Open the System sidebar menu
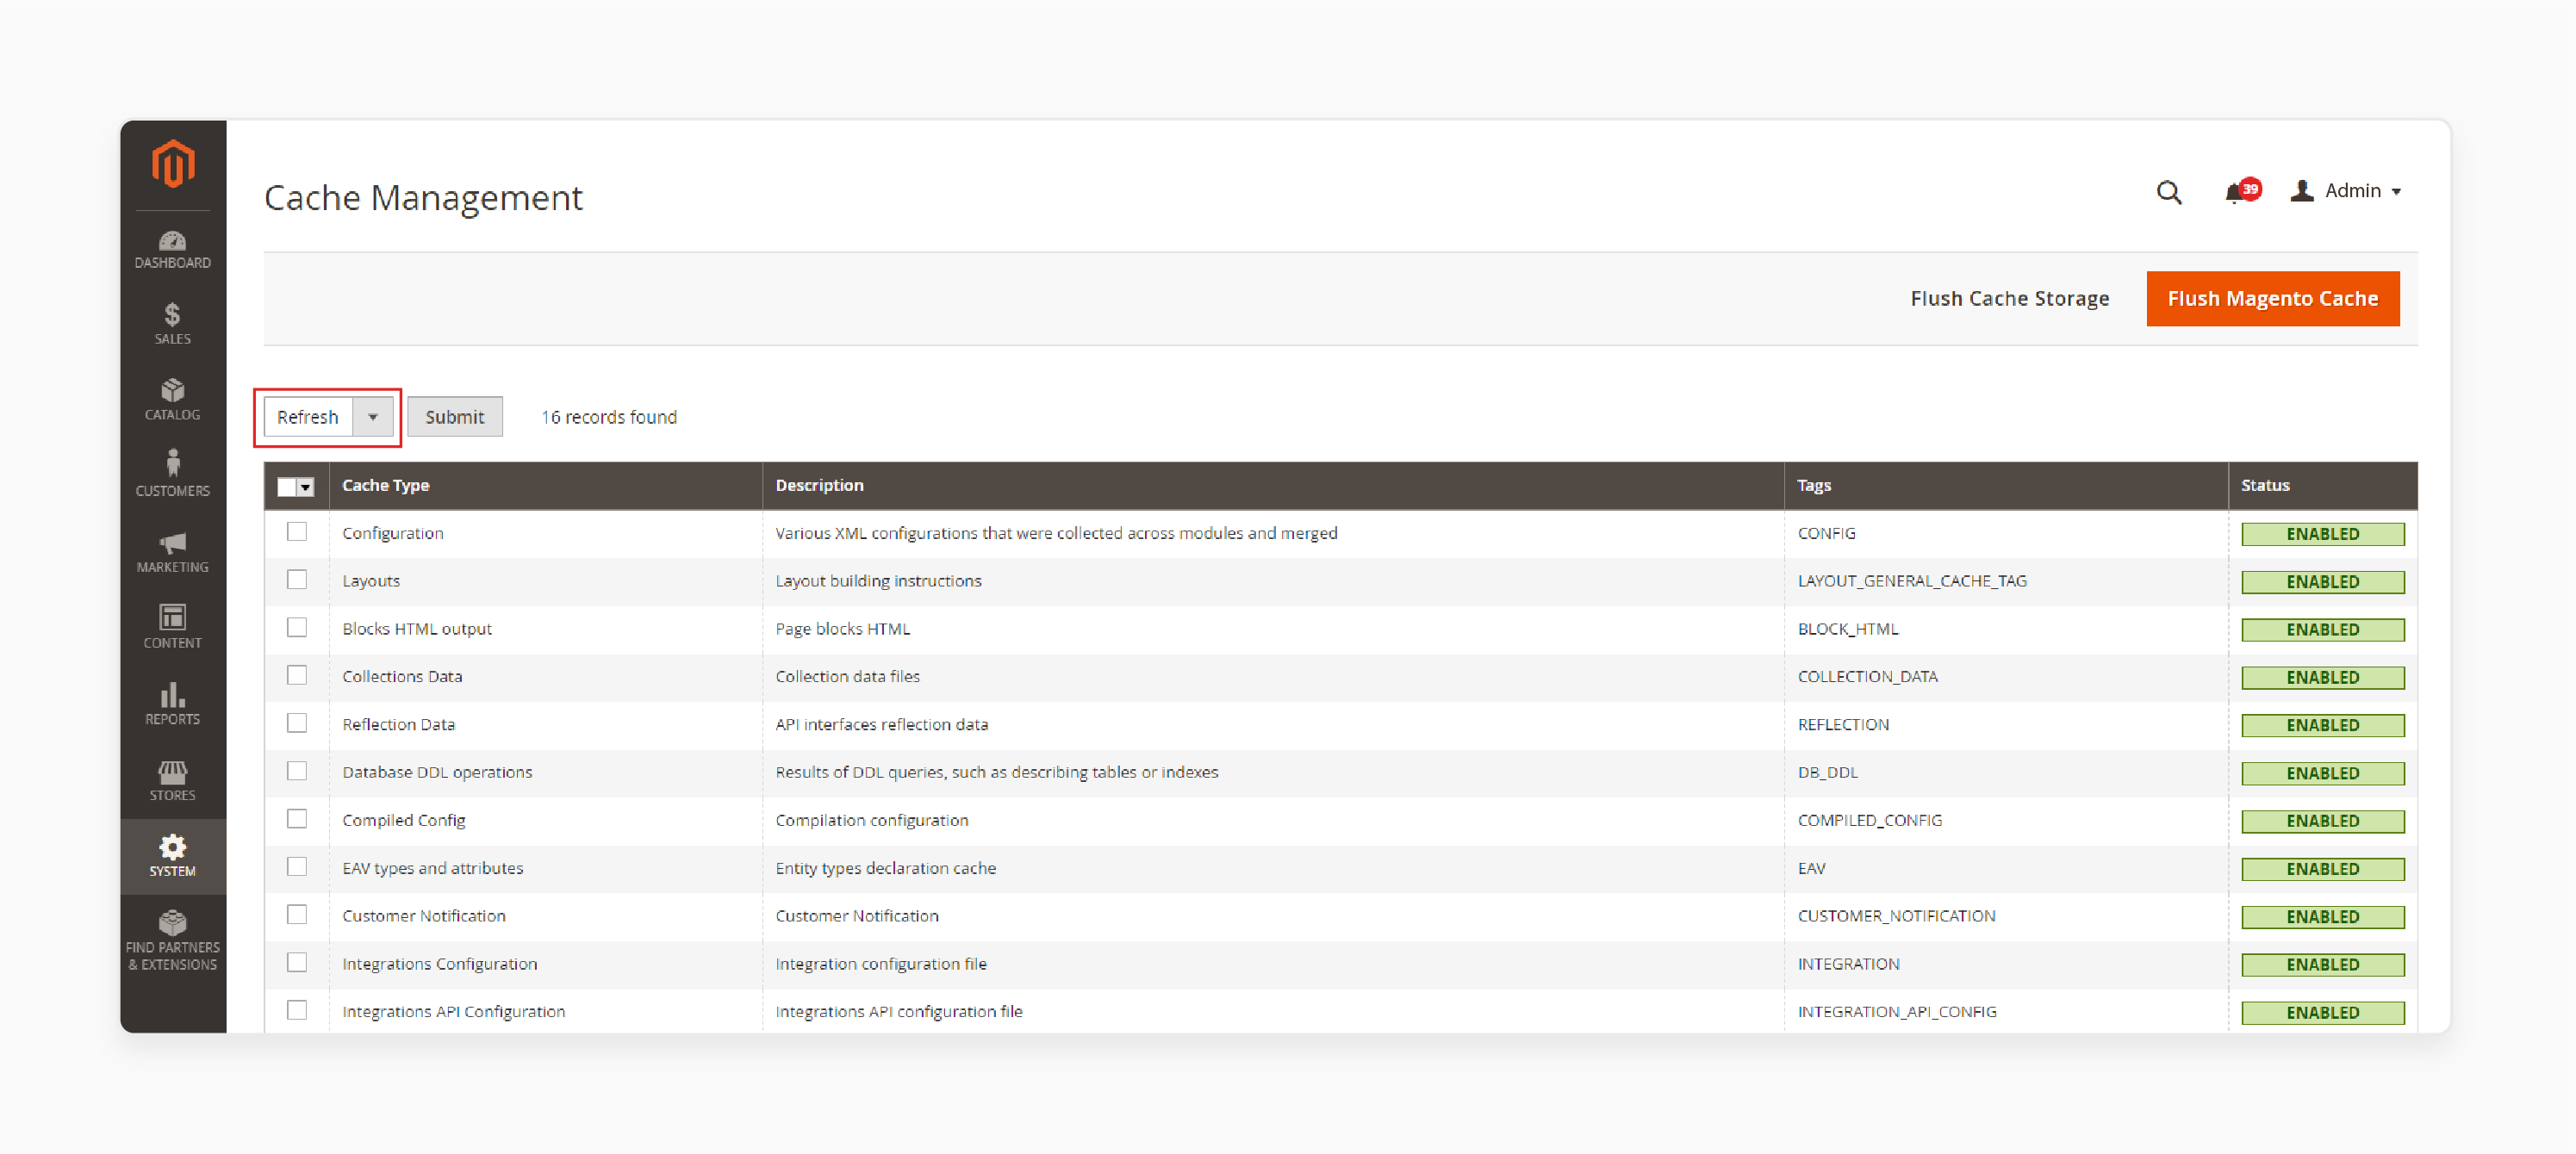 (x=172, y=856)
